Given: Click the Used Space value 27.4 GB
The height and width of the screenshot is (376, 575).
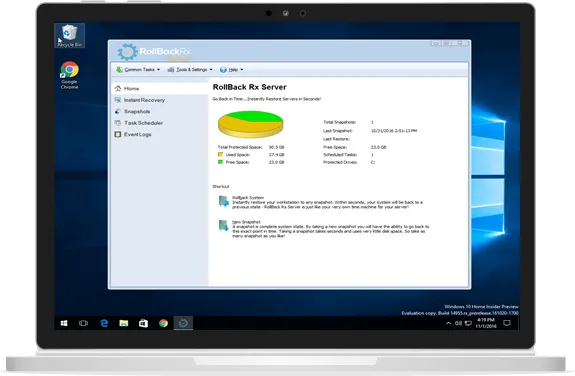Looking at the screenshot, I should [276, 154].
